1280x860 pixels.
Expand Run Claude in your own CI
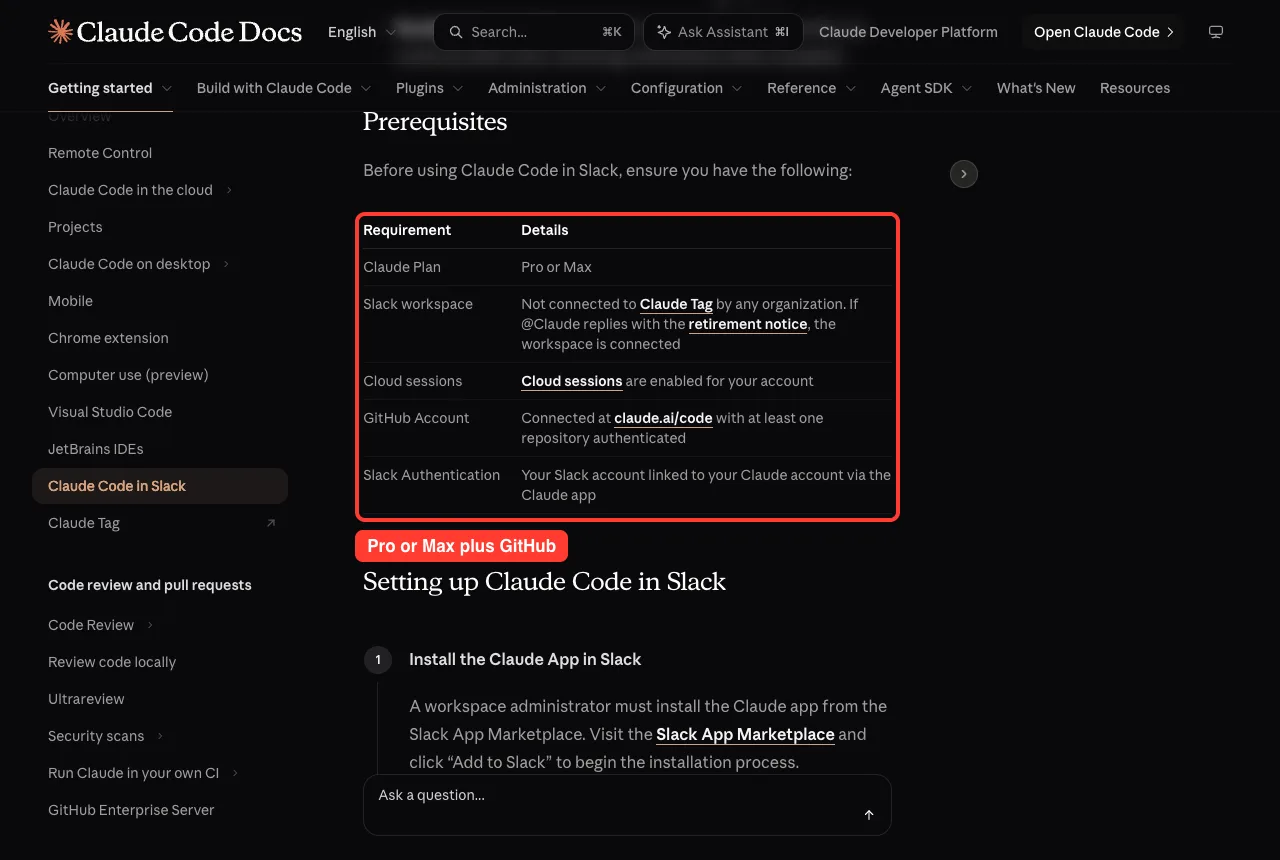(x=235, y=773)
